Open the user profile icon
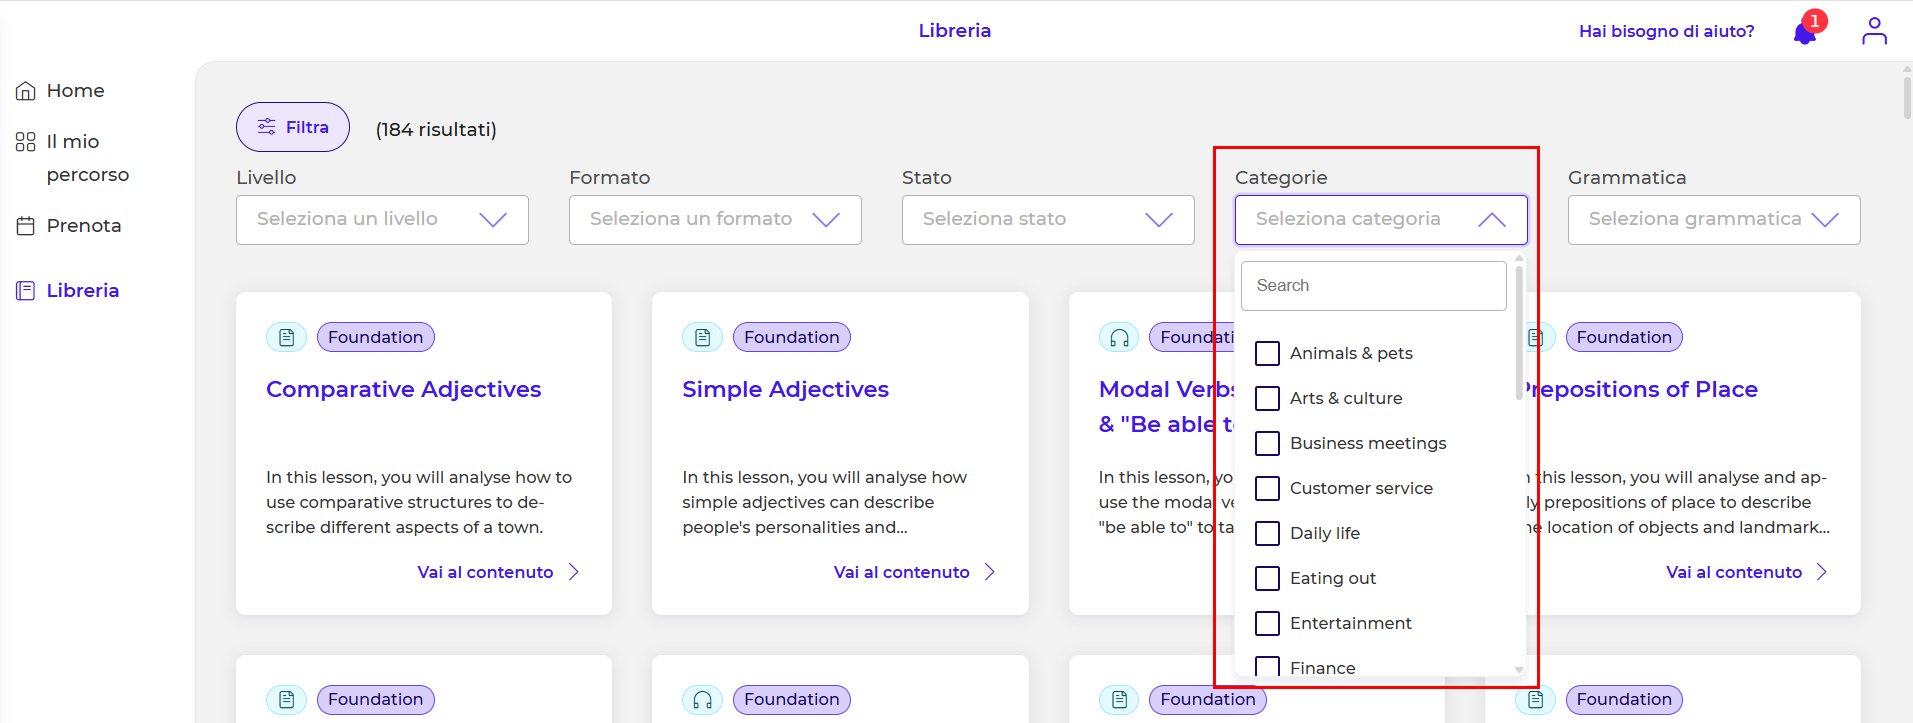Viewport: 1913px width, 723px height. [1874, 31]
